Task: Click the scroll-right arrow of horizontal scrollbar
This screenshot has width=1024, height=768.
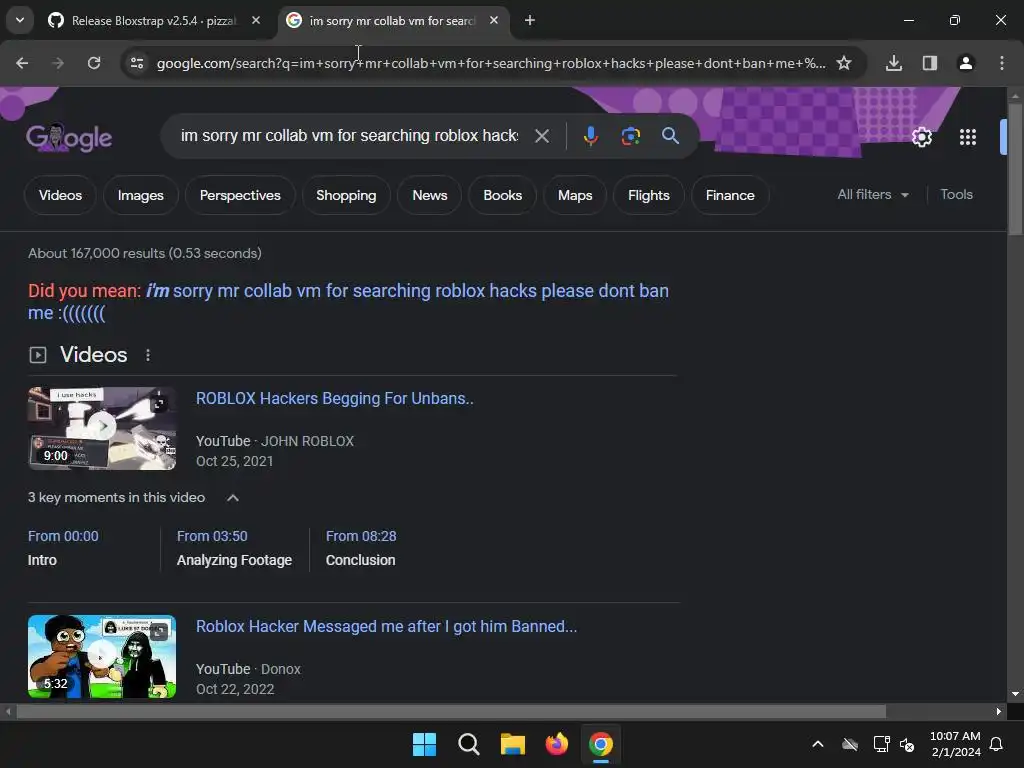Action: (999, 711)
